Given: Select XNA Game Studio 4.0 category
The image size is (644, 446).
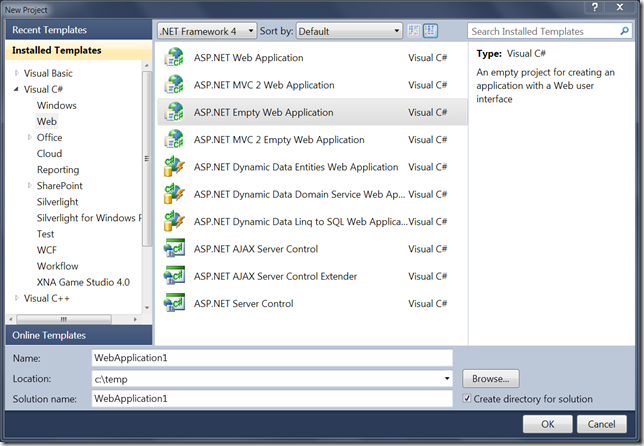Looking at the screenshot, I should click(83, 282).
